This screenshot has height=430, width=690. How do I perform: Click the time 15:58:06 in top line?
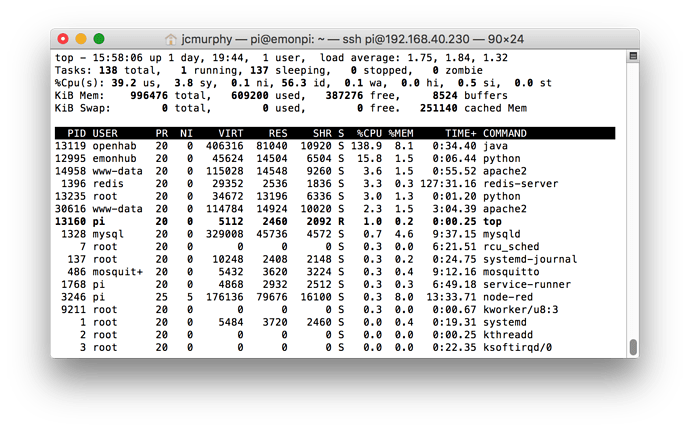pyautogui.click(x=117, y=58)
